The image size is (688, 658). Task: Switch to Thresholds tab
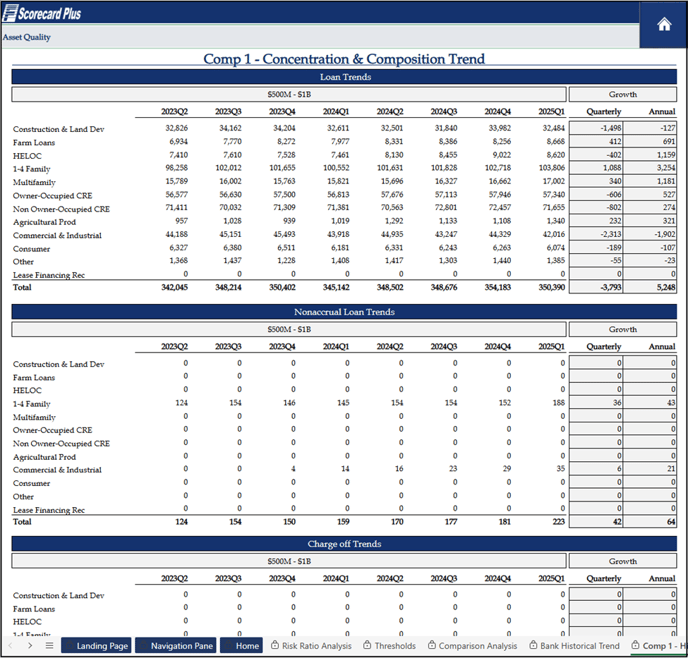(x=395, y=646)
